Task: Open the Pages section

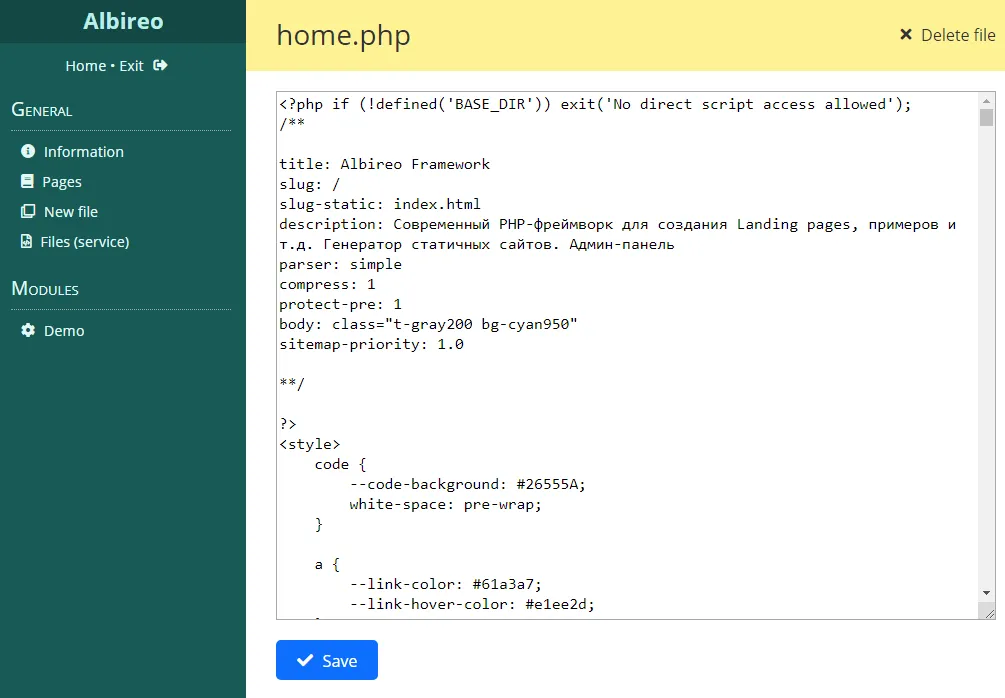Action: (62, 182)
